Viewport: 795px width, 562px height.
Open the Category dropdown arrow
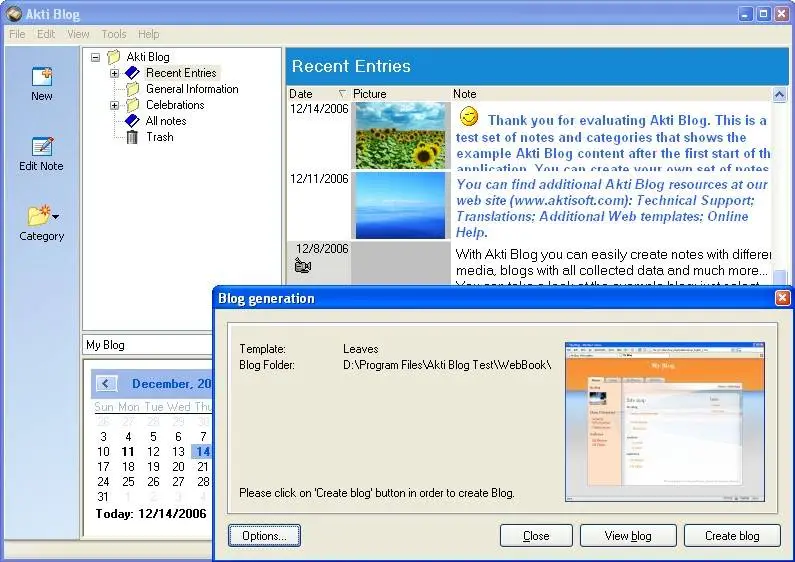56,217
